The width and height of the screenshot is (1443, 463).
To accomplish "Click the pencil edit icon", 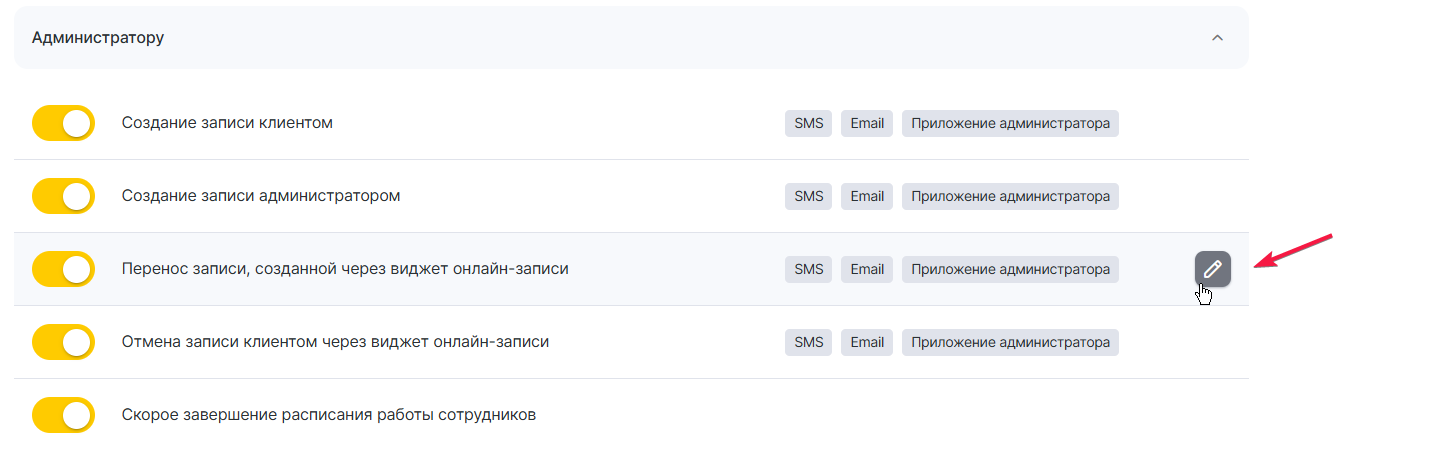I will pyautogui.click(x=1212, y=269).
